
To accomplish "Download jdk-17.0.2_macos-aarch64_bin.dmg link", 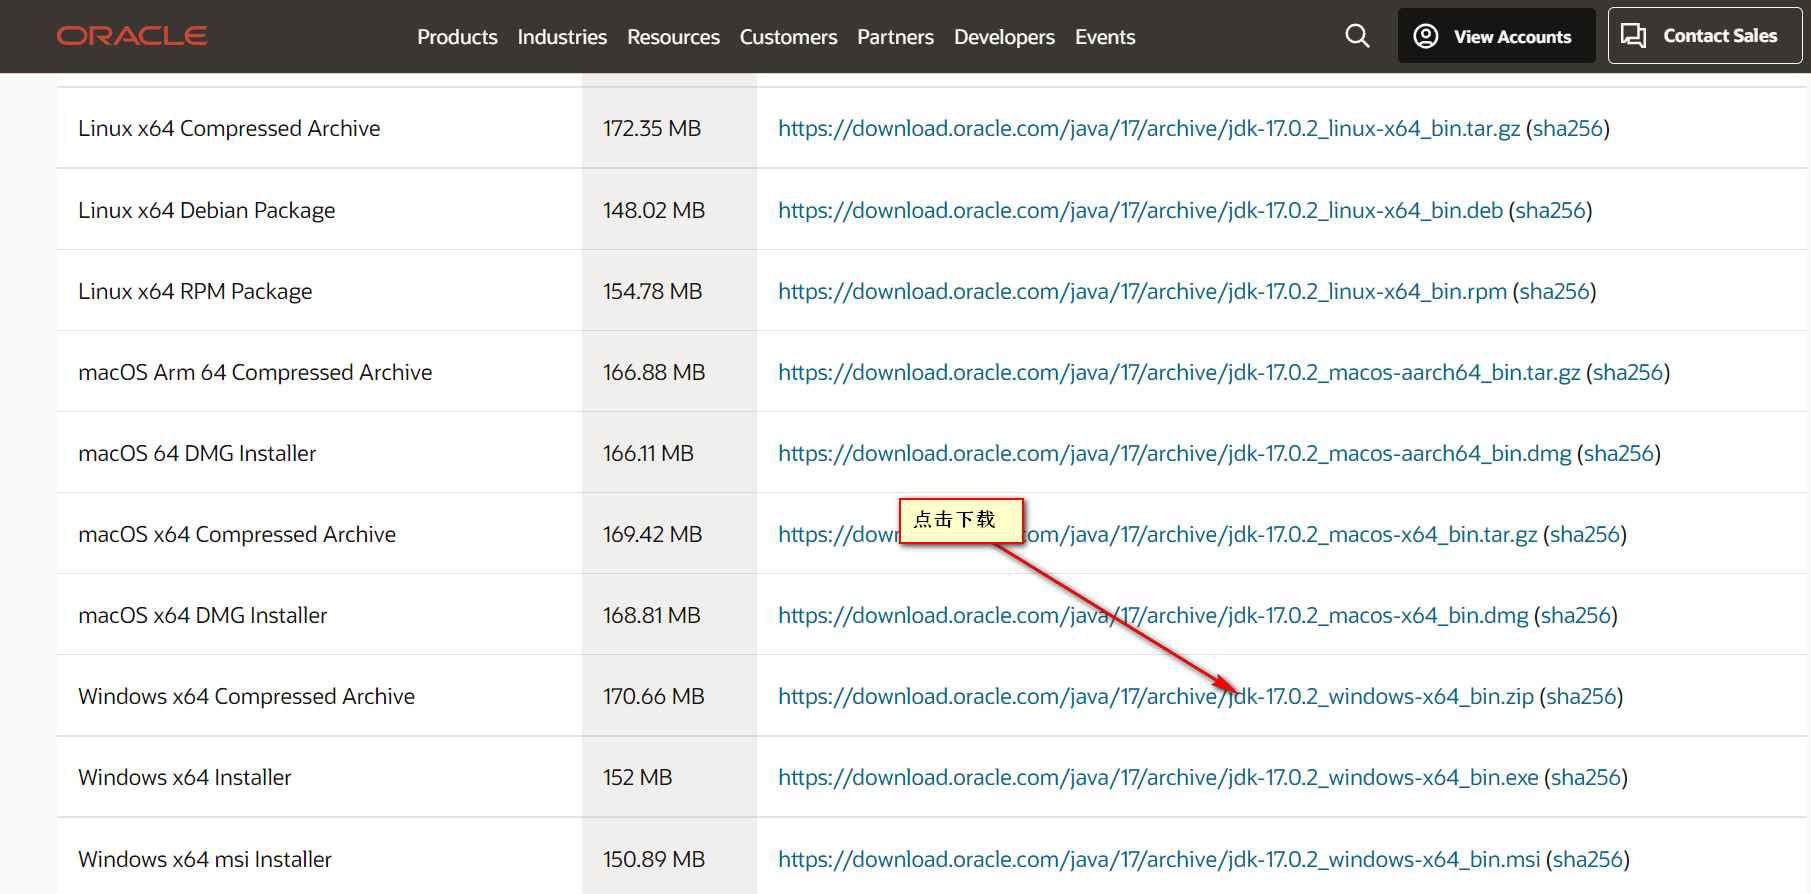I will [x=1175, y=453].
